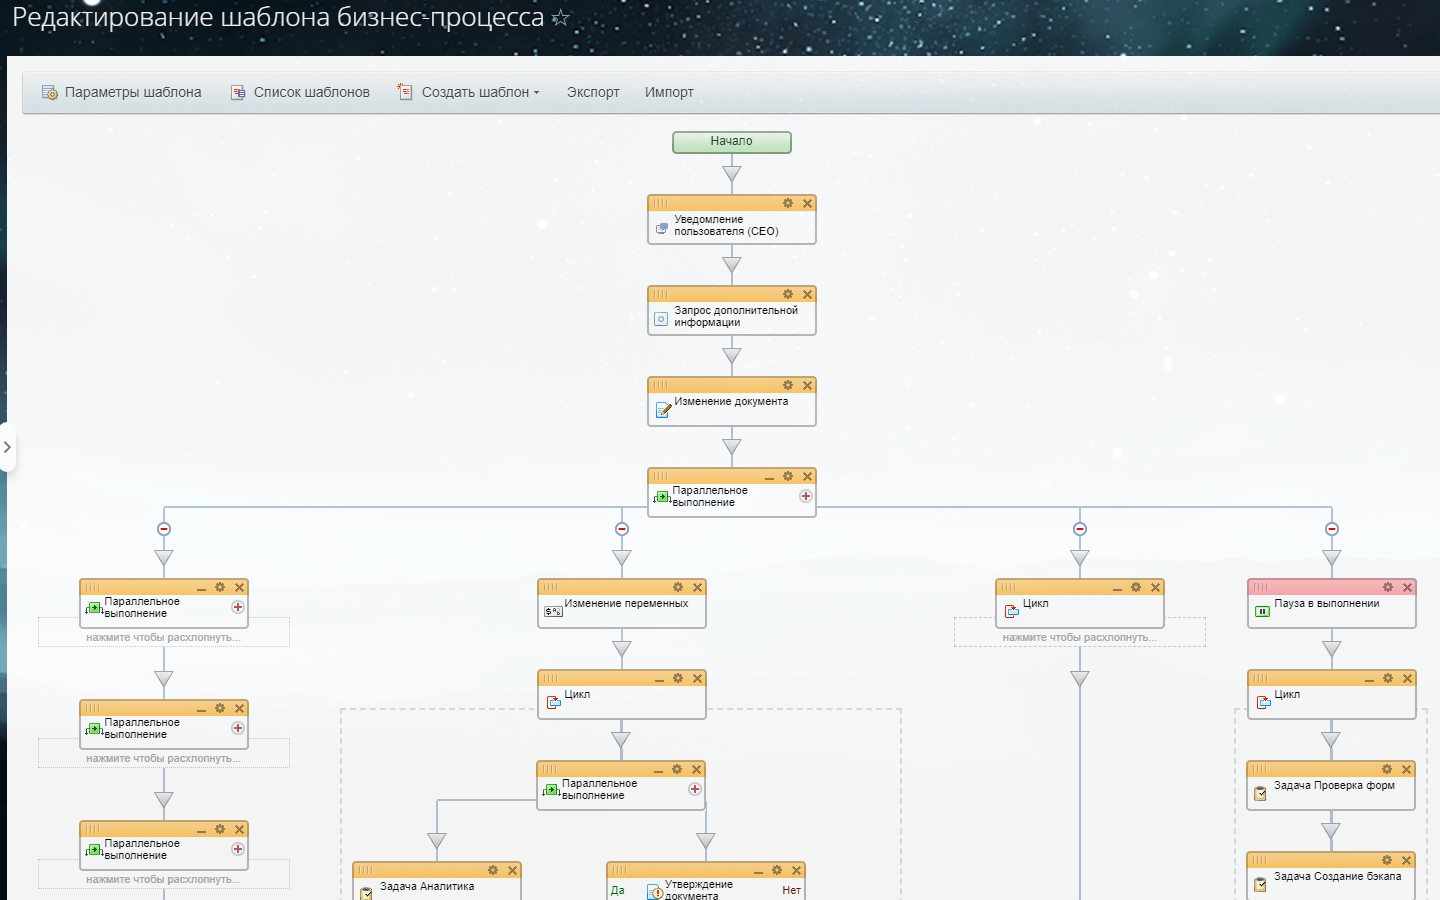
Task: Open the Создать шаблон dropdown
Action: [x=467, y=92]
